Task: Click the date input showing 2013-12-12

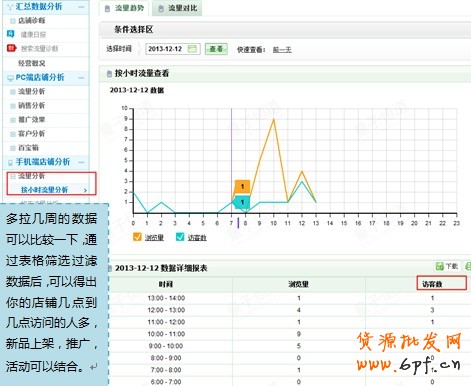Action: pos(173,49)
